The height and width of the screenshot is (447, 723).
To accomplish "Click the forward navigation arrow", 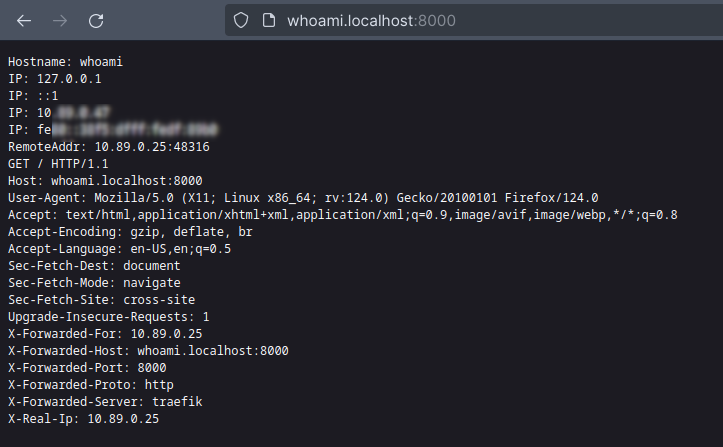I will point(60,20).
